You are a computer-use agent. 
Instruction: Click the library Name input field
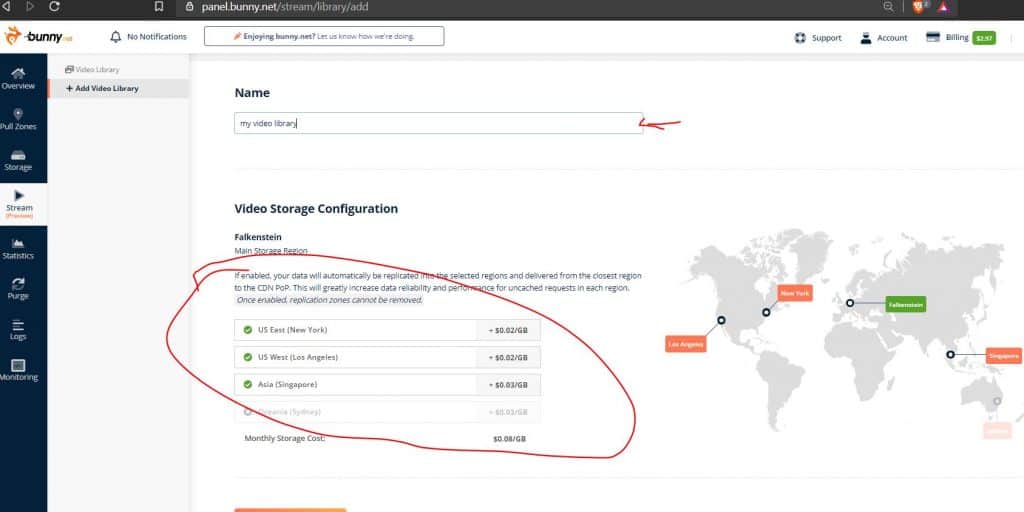tap(438, 123)
